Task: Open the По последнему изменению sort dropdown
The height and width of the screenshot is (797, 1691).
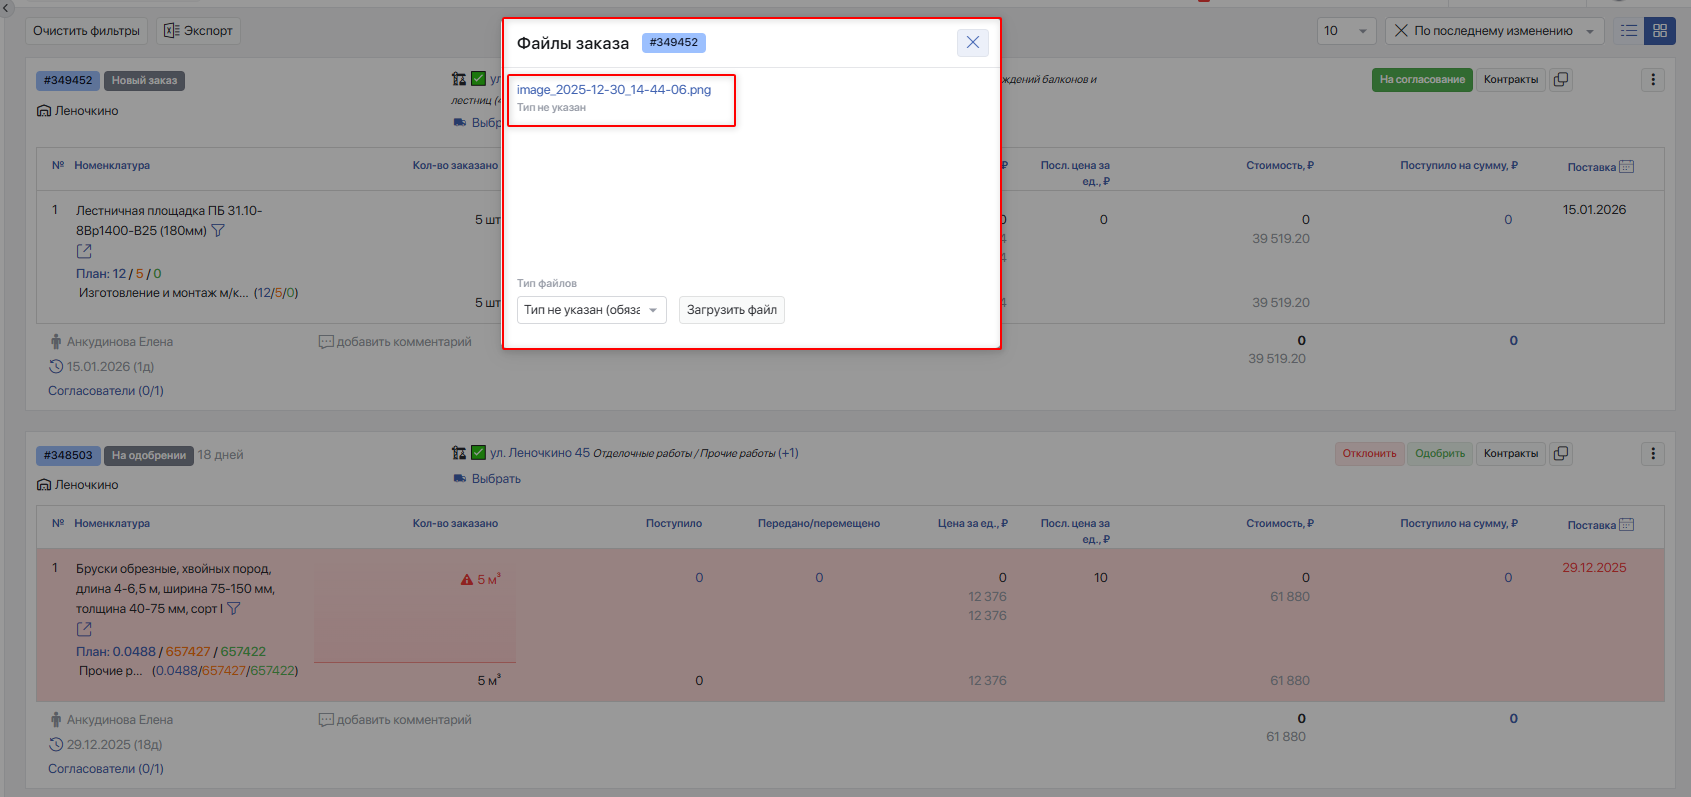Action: point(1494,31)
